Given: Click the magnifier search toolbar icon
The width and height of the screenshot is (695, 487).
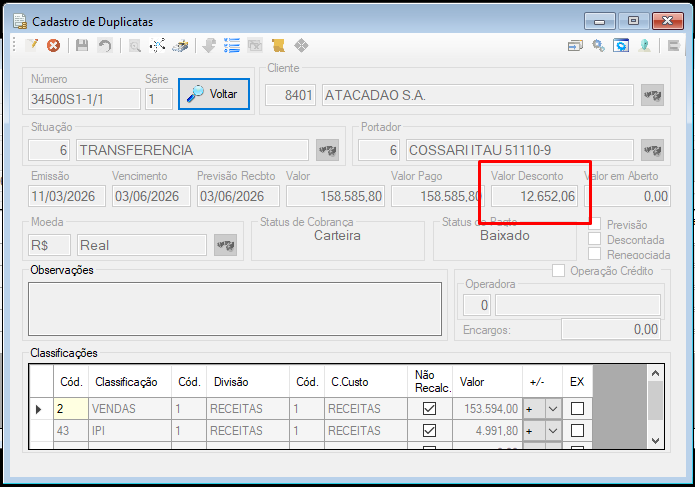Looking at the screenshot, I should 135,45.
